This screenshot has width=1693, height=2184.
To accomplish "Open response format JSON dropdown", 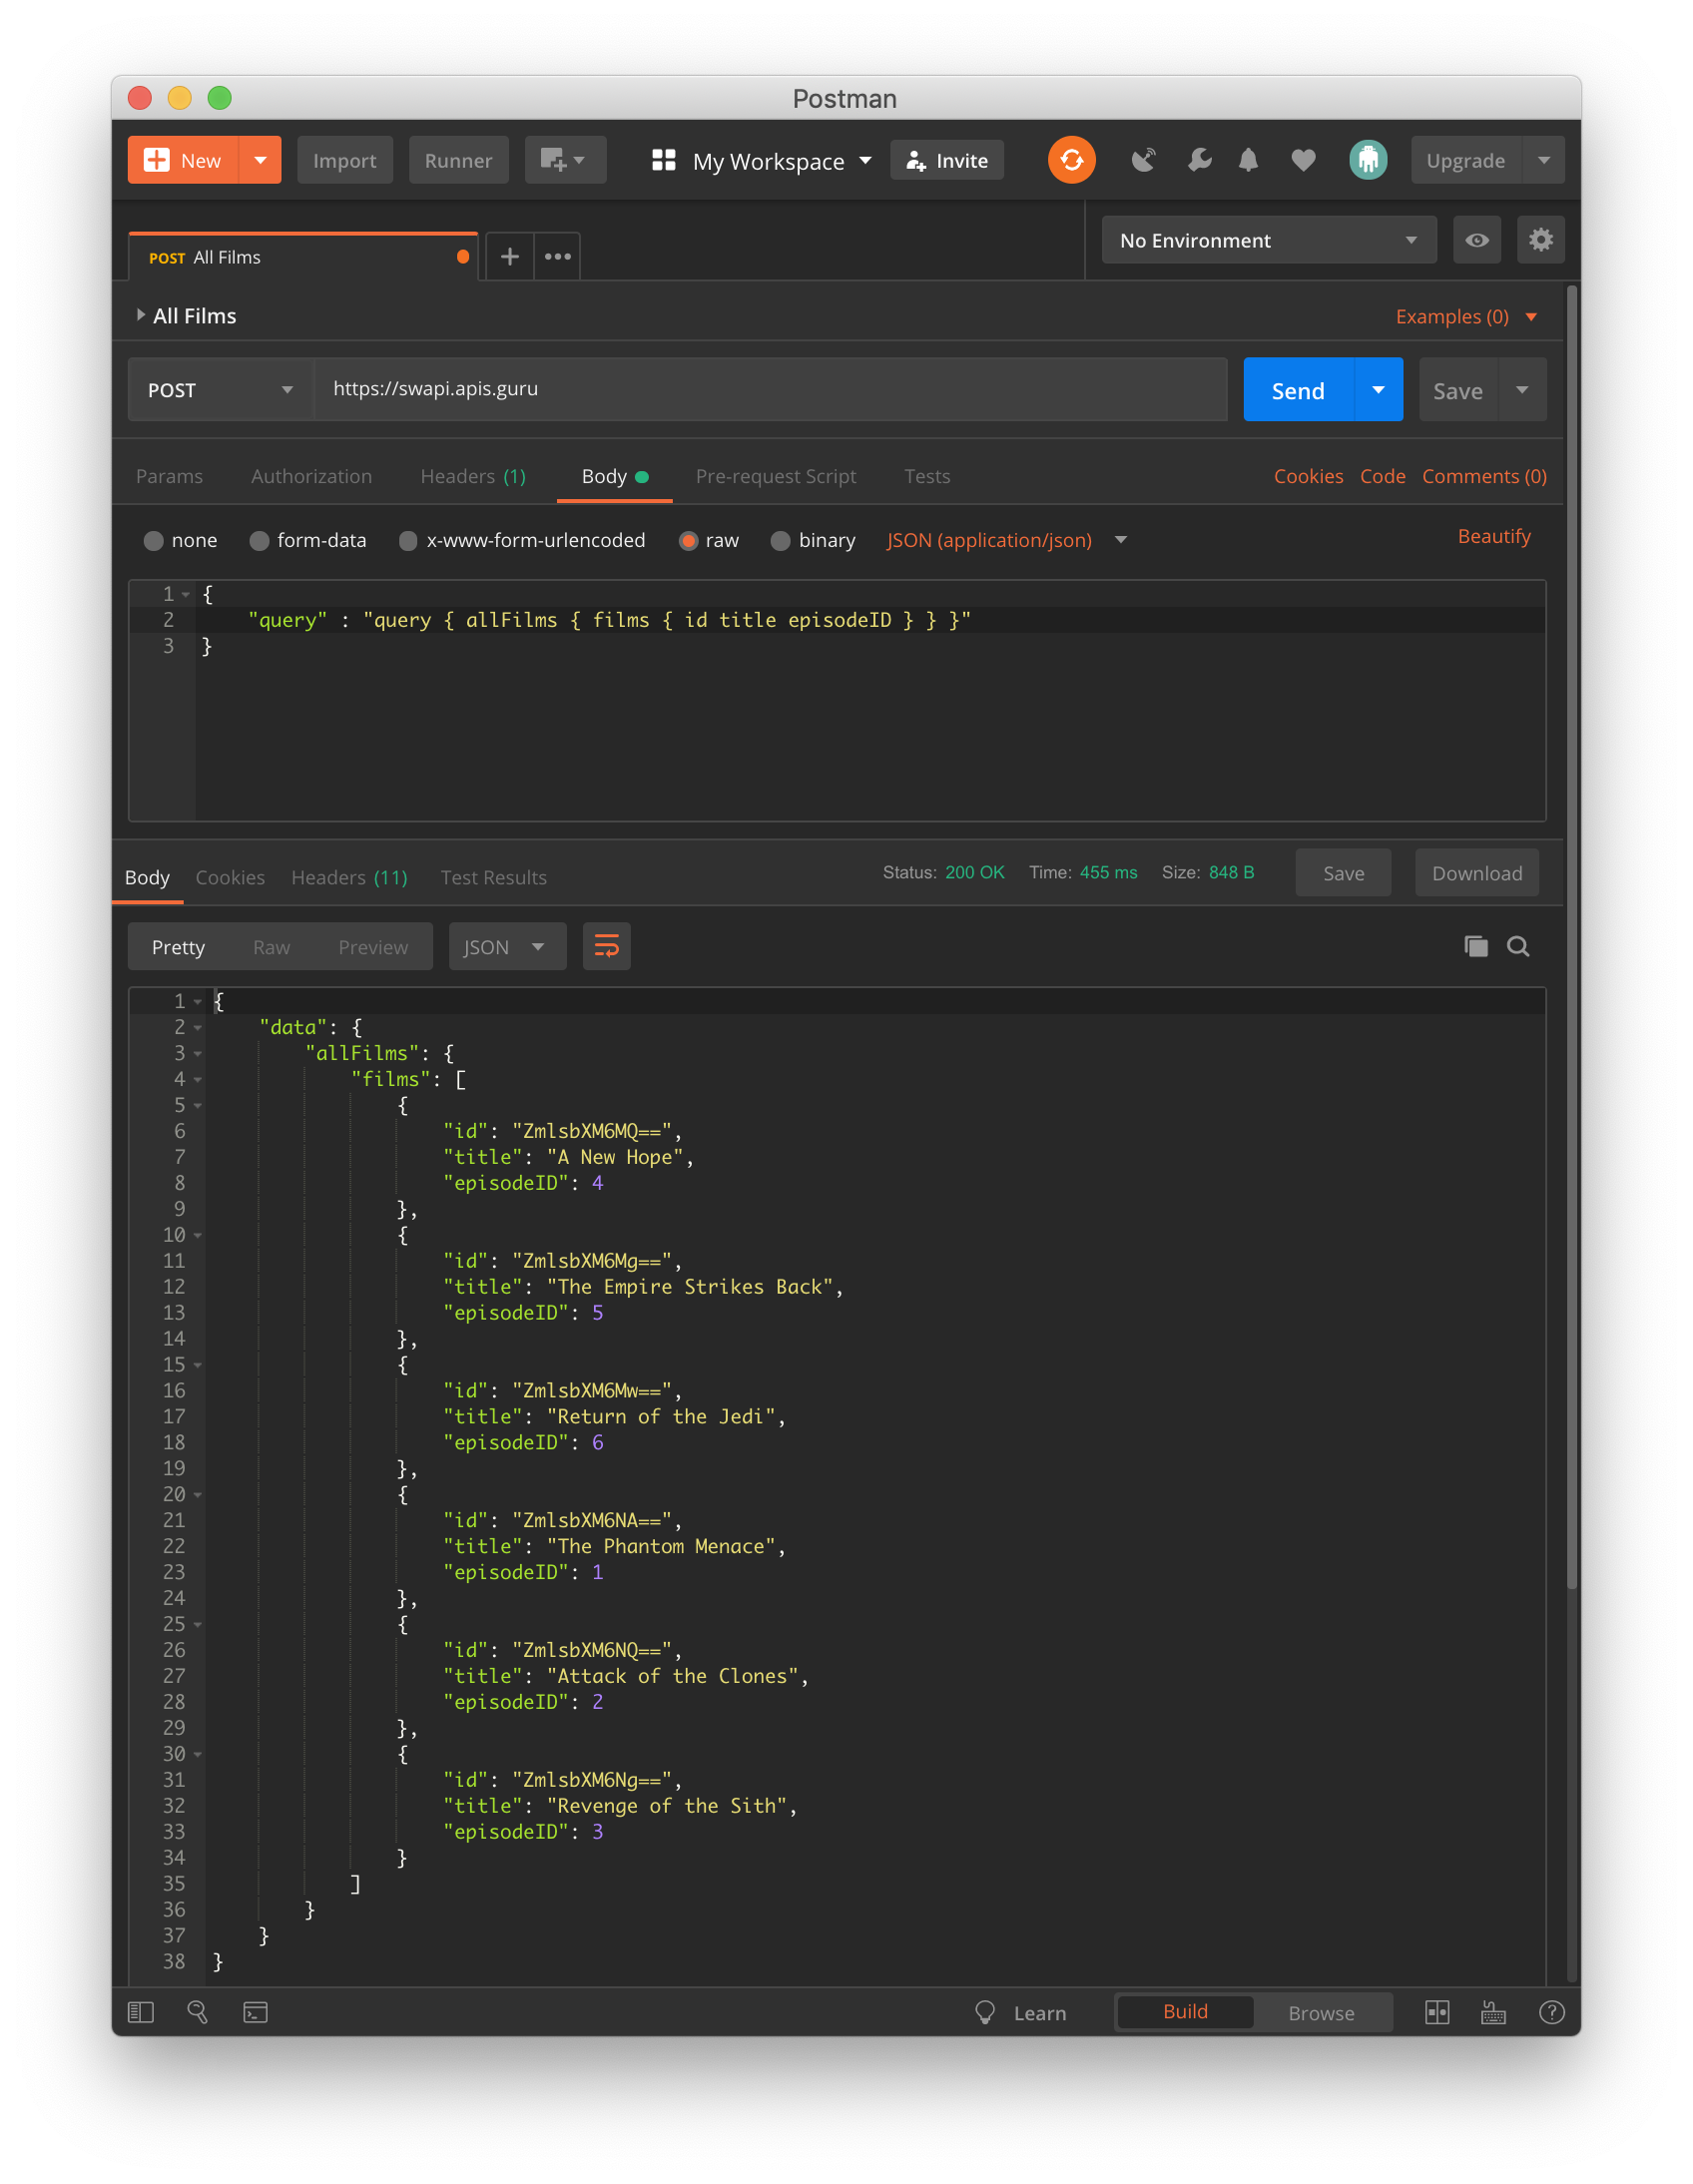I will tap(506, 946).
